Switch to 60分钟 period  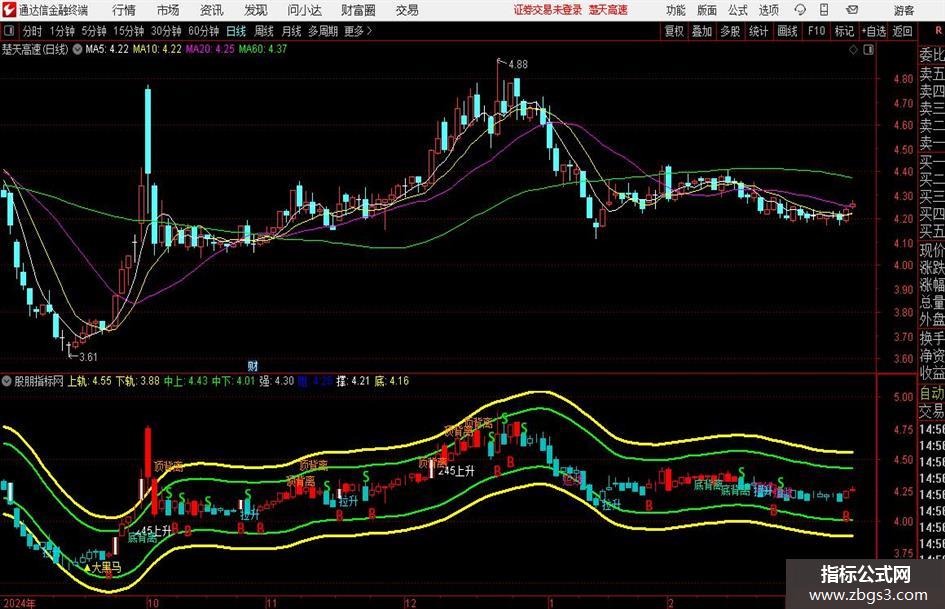tap(203, 31)
